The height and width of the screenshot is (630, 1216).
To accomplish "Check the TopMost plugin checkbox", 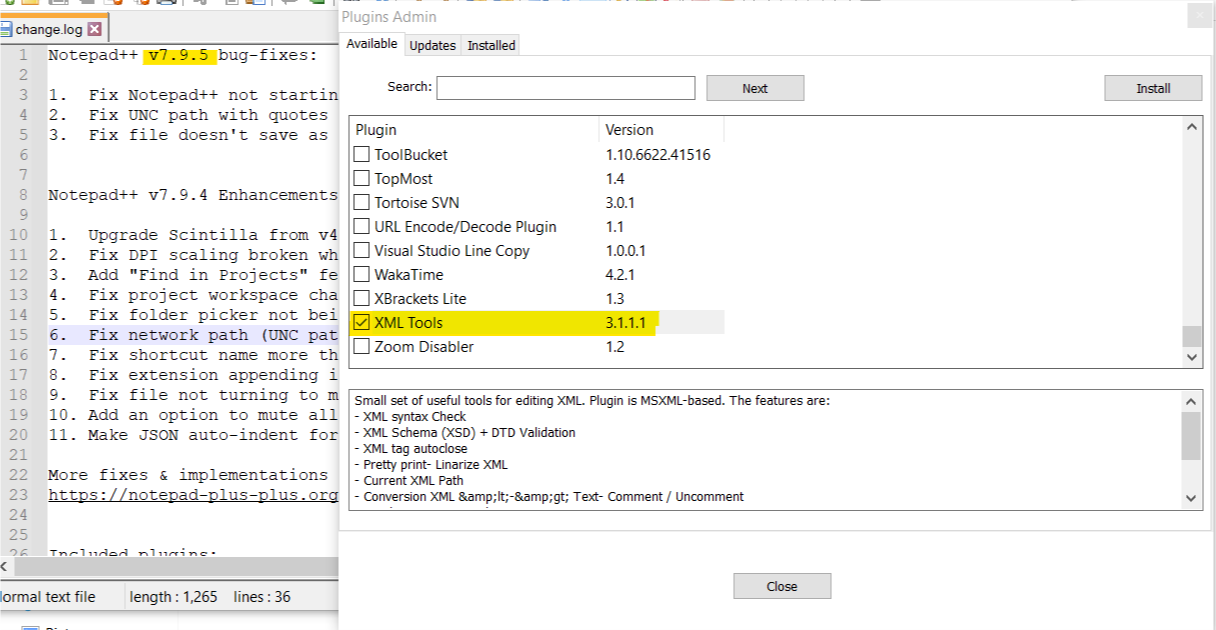I will pyautogui.click(x=362, y=179).
